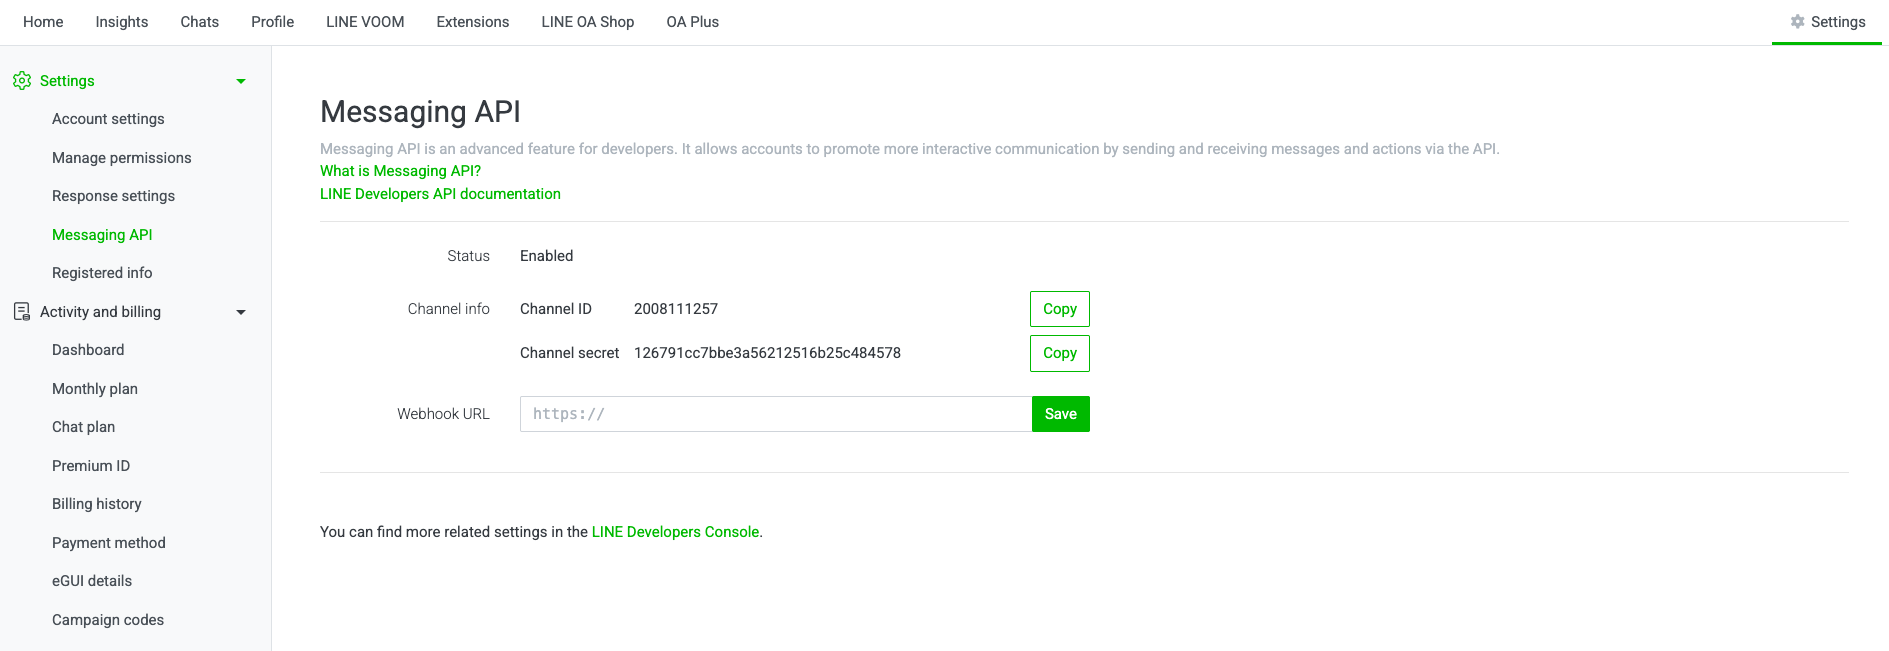Select Messaging API in sidebar
Viewport: 1889px width, 651px height.
click(x=102, y=235)
